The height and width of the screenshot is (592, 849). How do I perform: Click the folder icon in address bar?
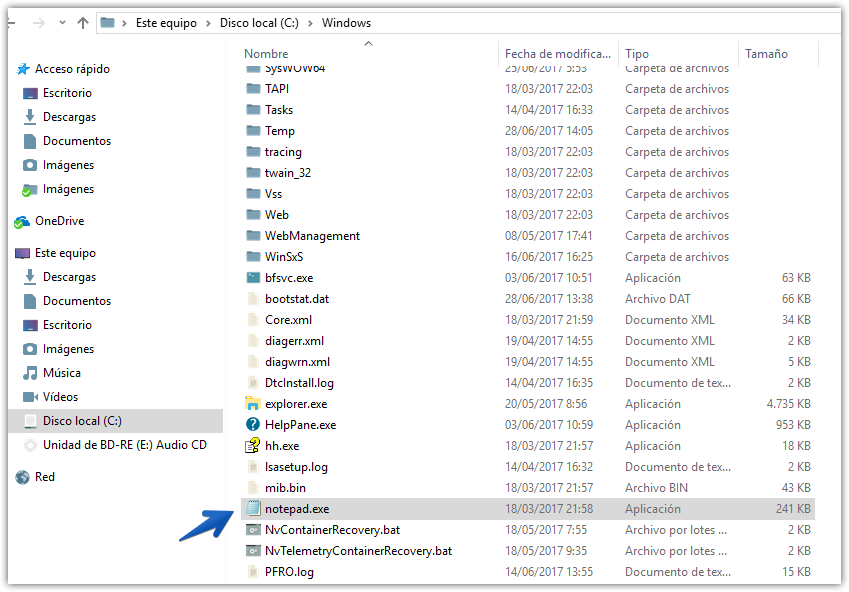coord(108,23)
